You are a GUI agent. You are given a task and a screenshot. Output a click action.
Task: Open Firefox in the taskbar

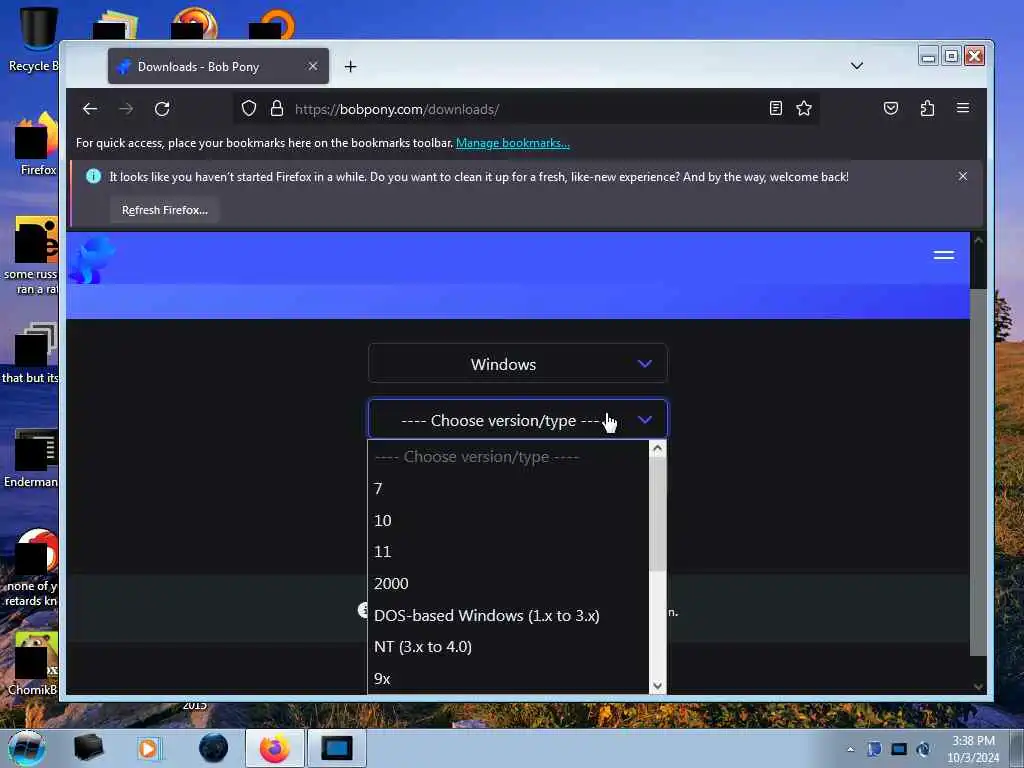coord(275,748)
